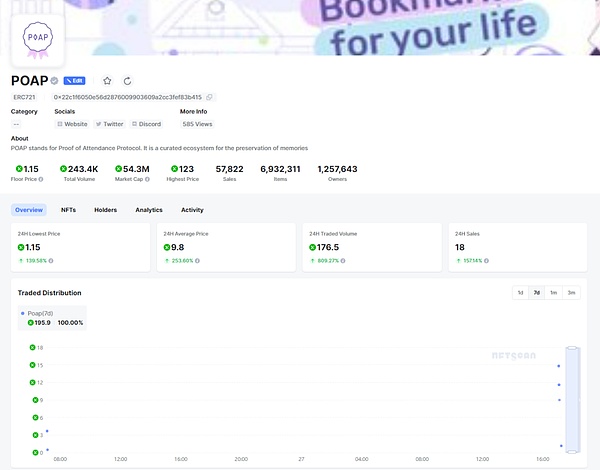Open the Activity tab

(x=192, y=210)
